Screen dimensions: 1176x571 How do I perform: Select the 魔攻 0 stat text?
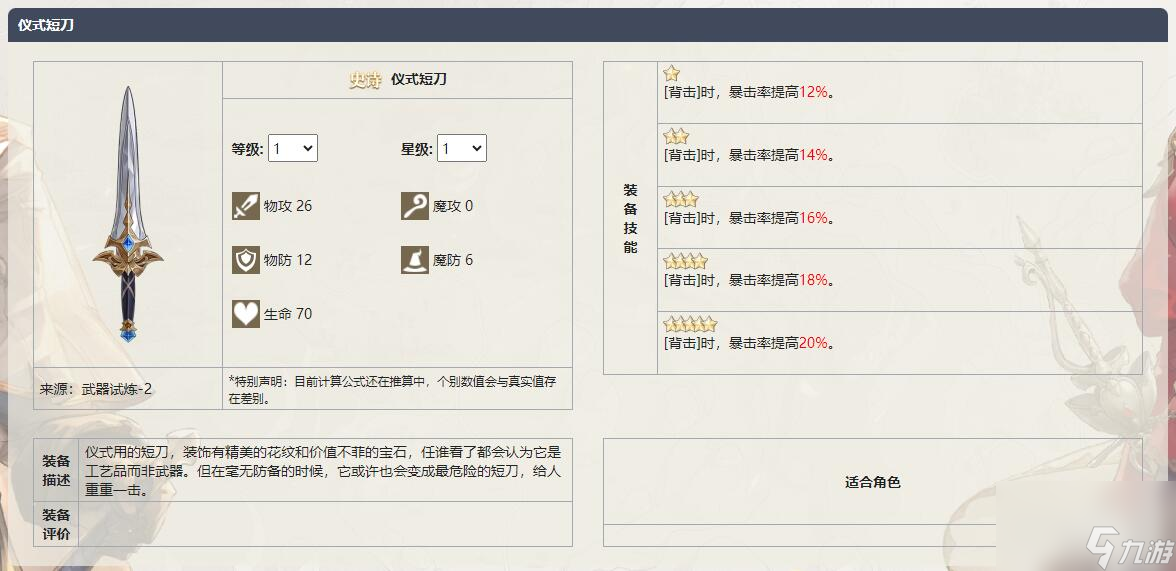453,206
